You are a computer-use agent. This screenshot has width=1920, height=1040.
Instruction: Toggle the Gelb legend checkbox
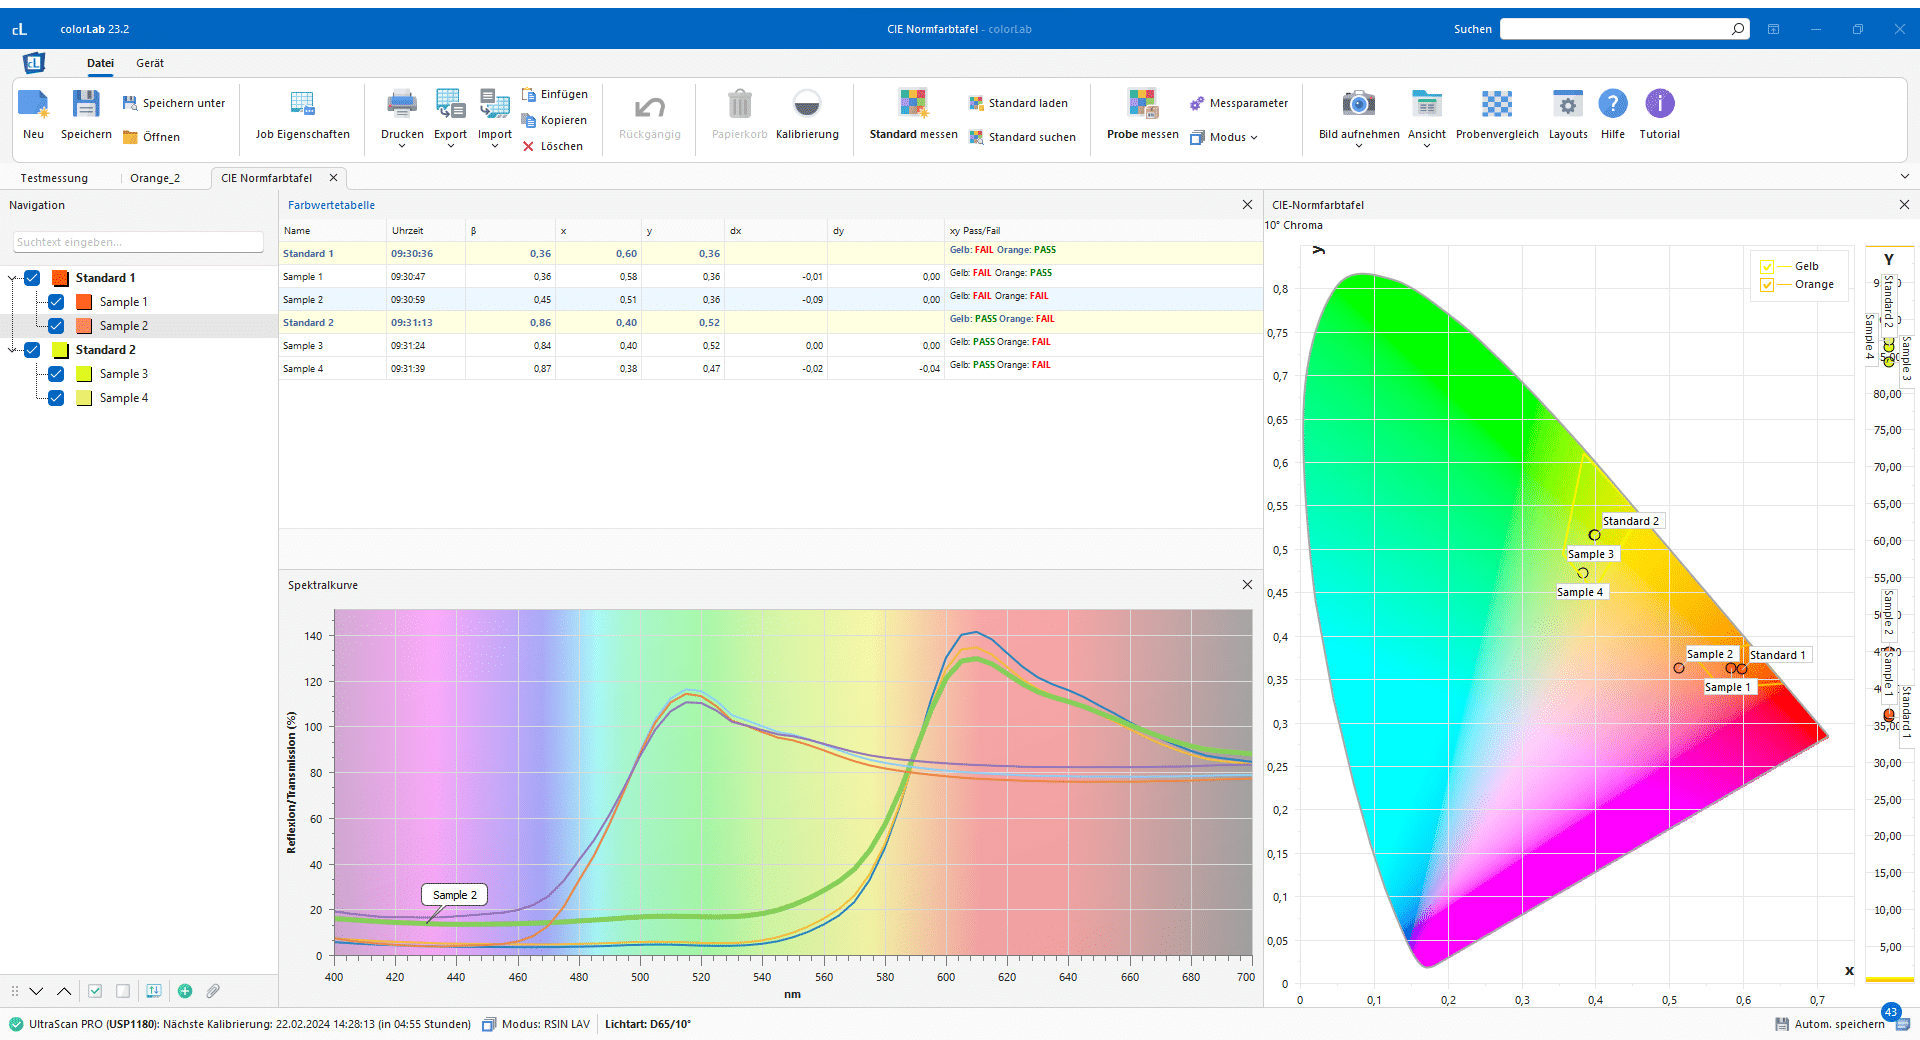1767,266
